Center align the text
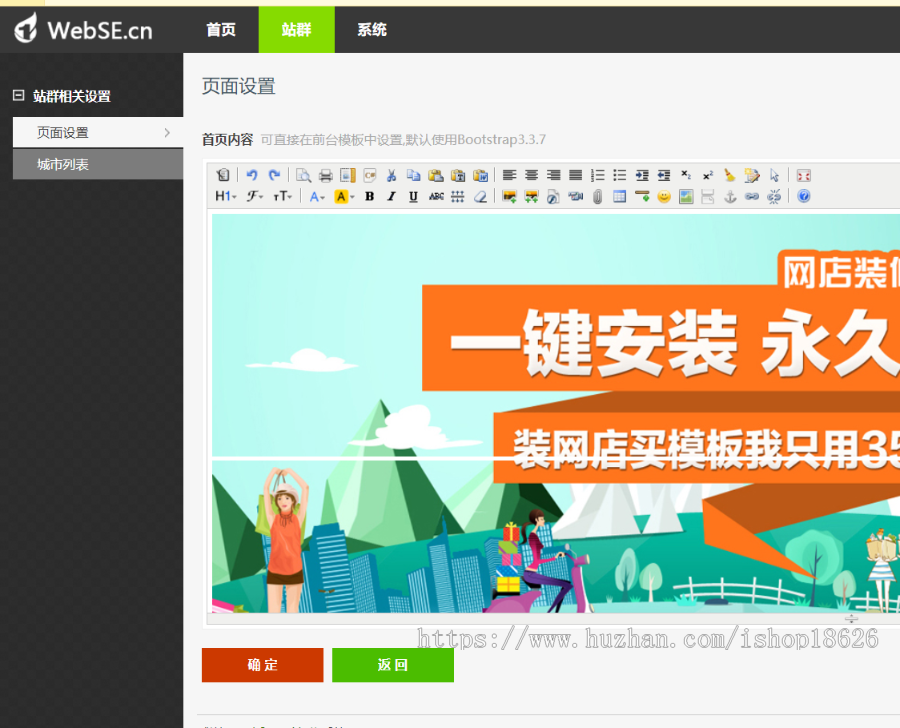This screenshot has height=728, width=900. (x=532, y=175)
